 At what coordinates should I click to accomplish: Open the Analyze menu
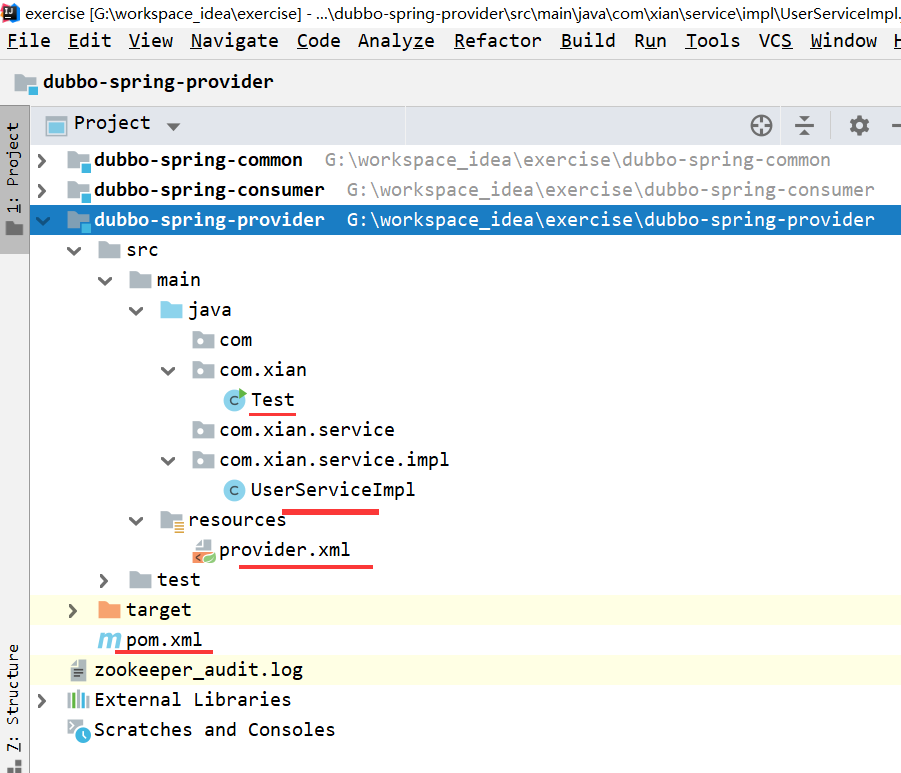click(x=396, y=41)
